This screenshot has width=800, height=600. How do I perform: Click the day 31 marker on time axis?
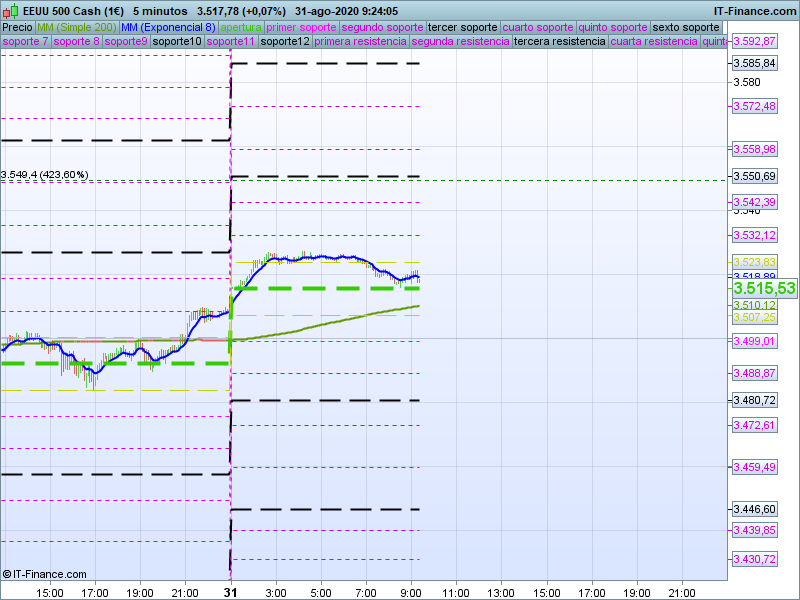pyautogui.click(x=231, y=592)
